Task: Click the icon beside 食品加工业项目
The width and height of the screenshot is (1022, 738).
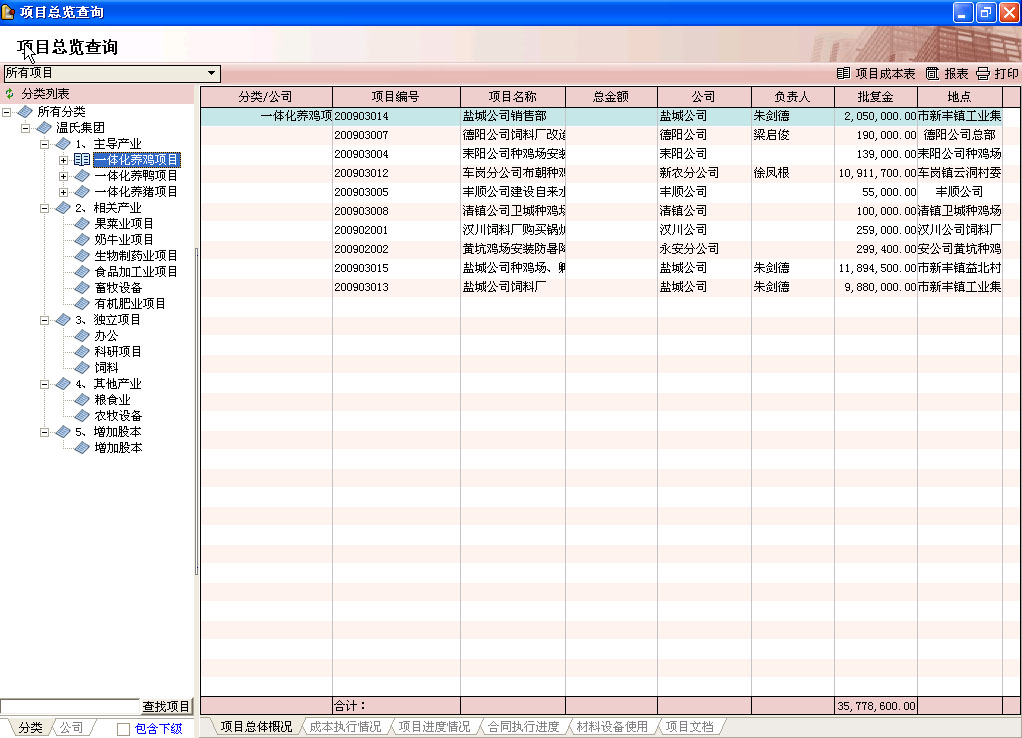Action: tap(81, 272)
